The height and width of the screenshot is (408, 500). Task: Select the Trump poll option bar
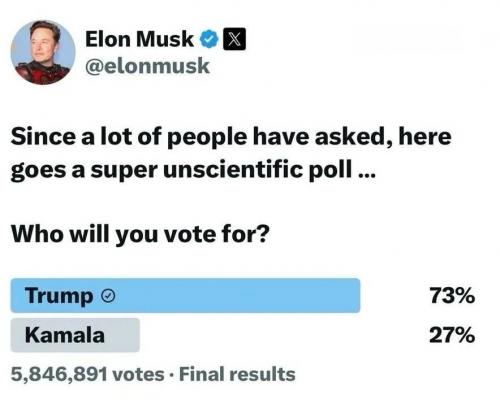[x=185, y=296]
